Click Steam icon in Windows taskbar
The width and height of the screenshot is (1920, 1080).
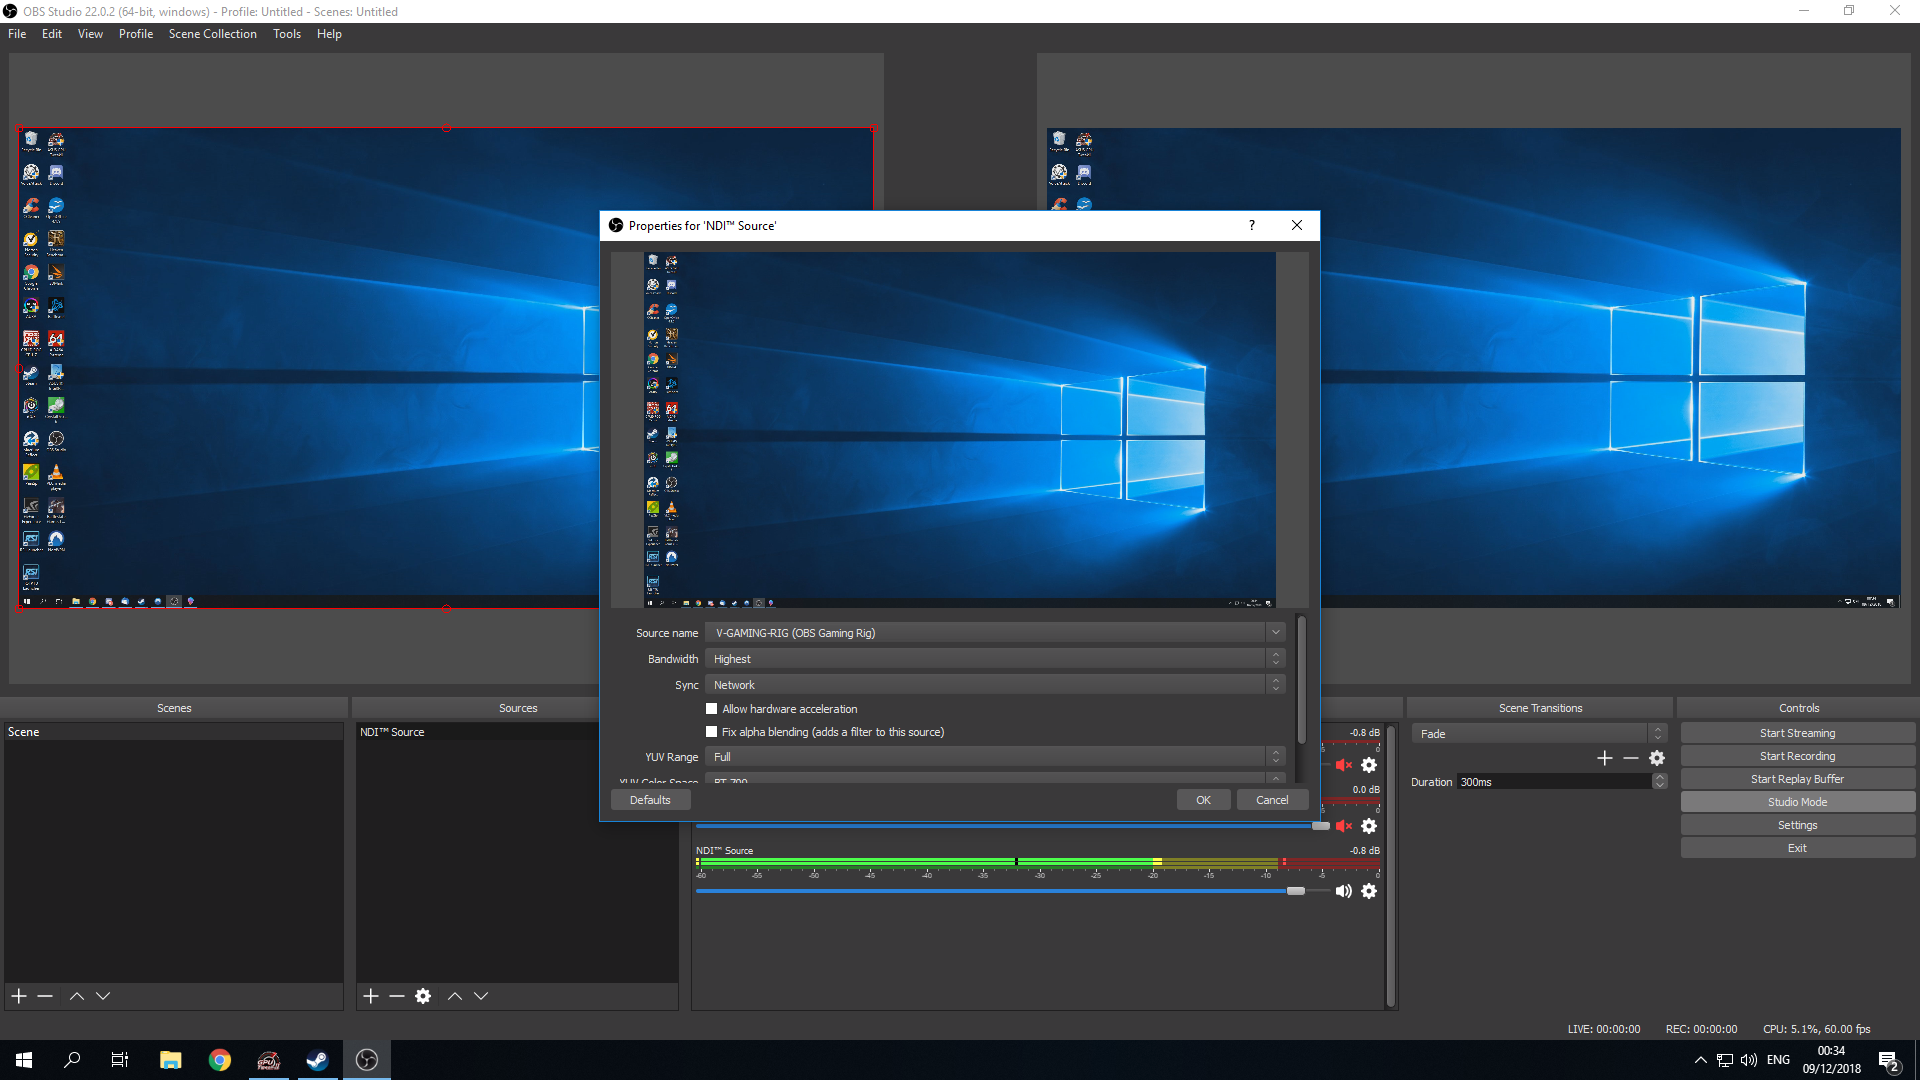pos(318,1059)
